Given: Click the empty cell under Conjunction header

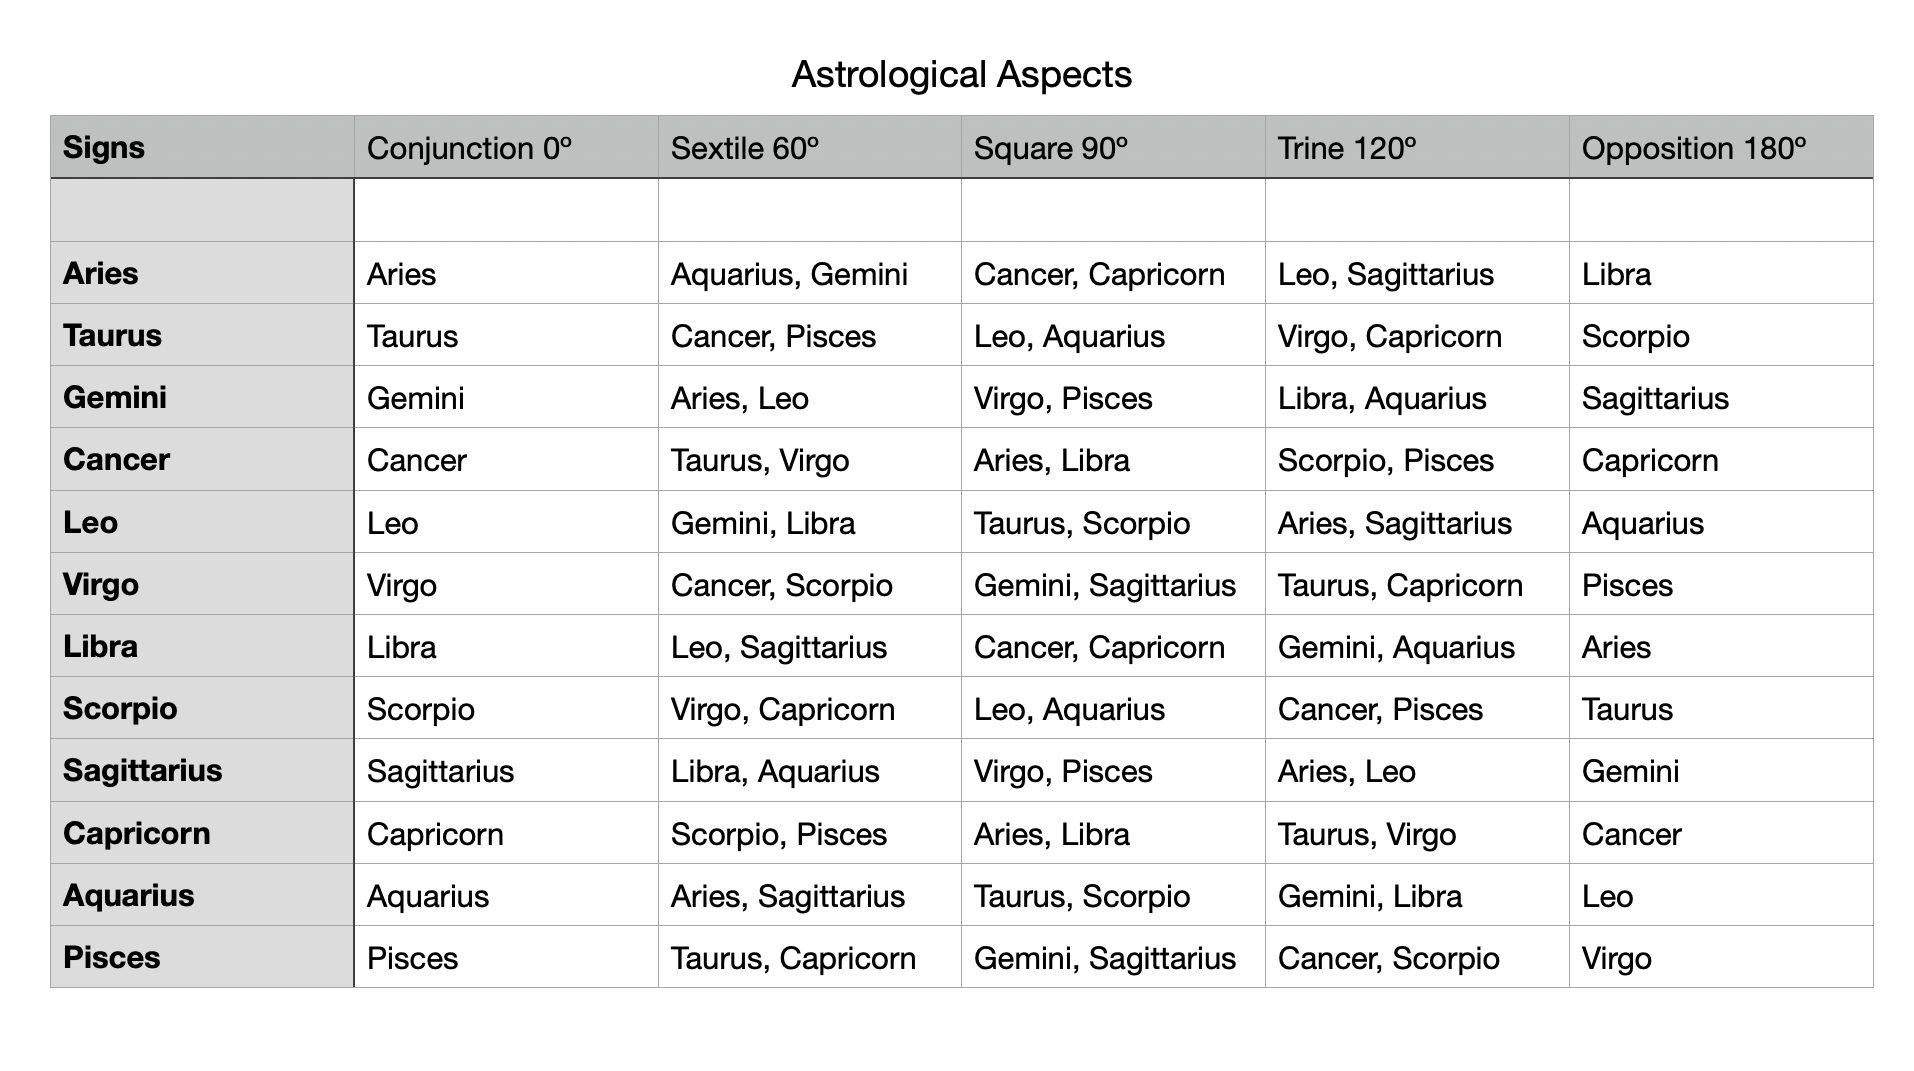Looking at the screenshot, I should tap(506, 211).
